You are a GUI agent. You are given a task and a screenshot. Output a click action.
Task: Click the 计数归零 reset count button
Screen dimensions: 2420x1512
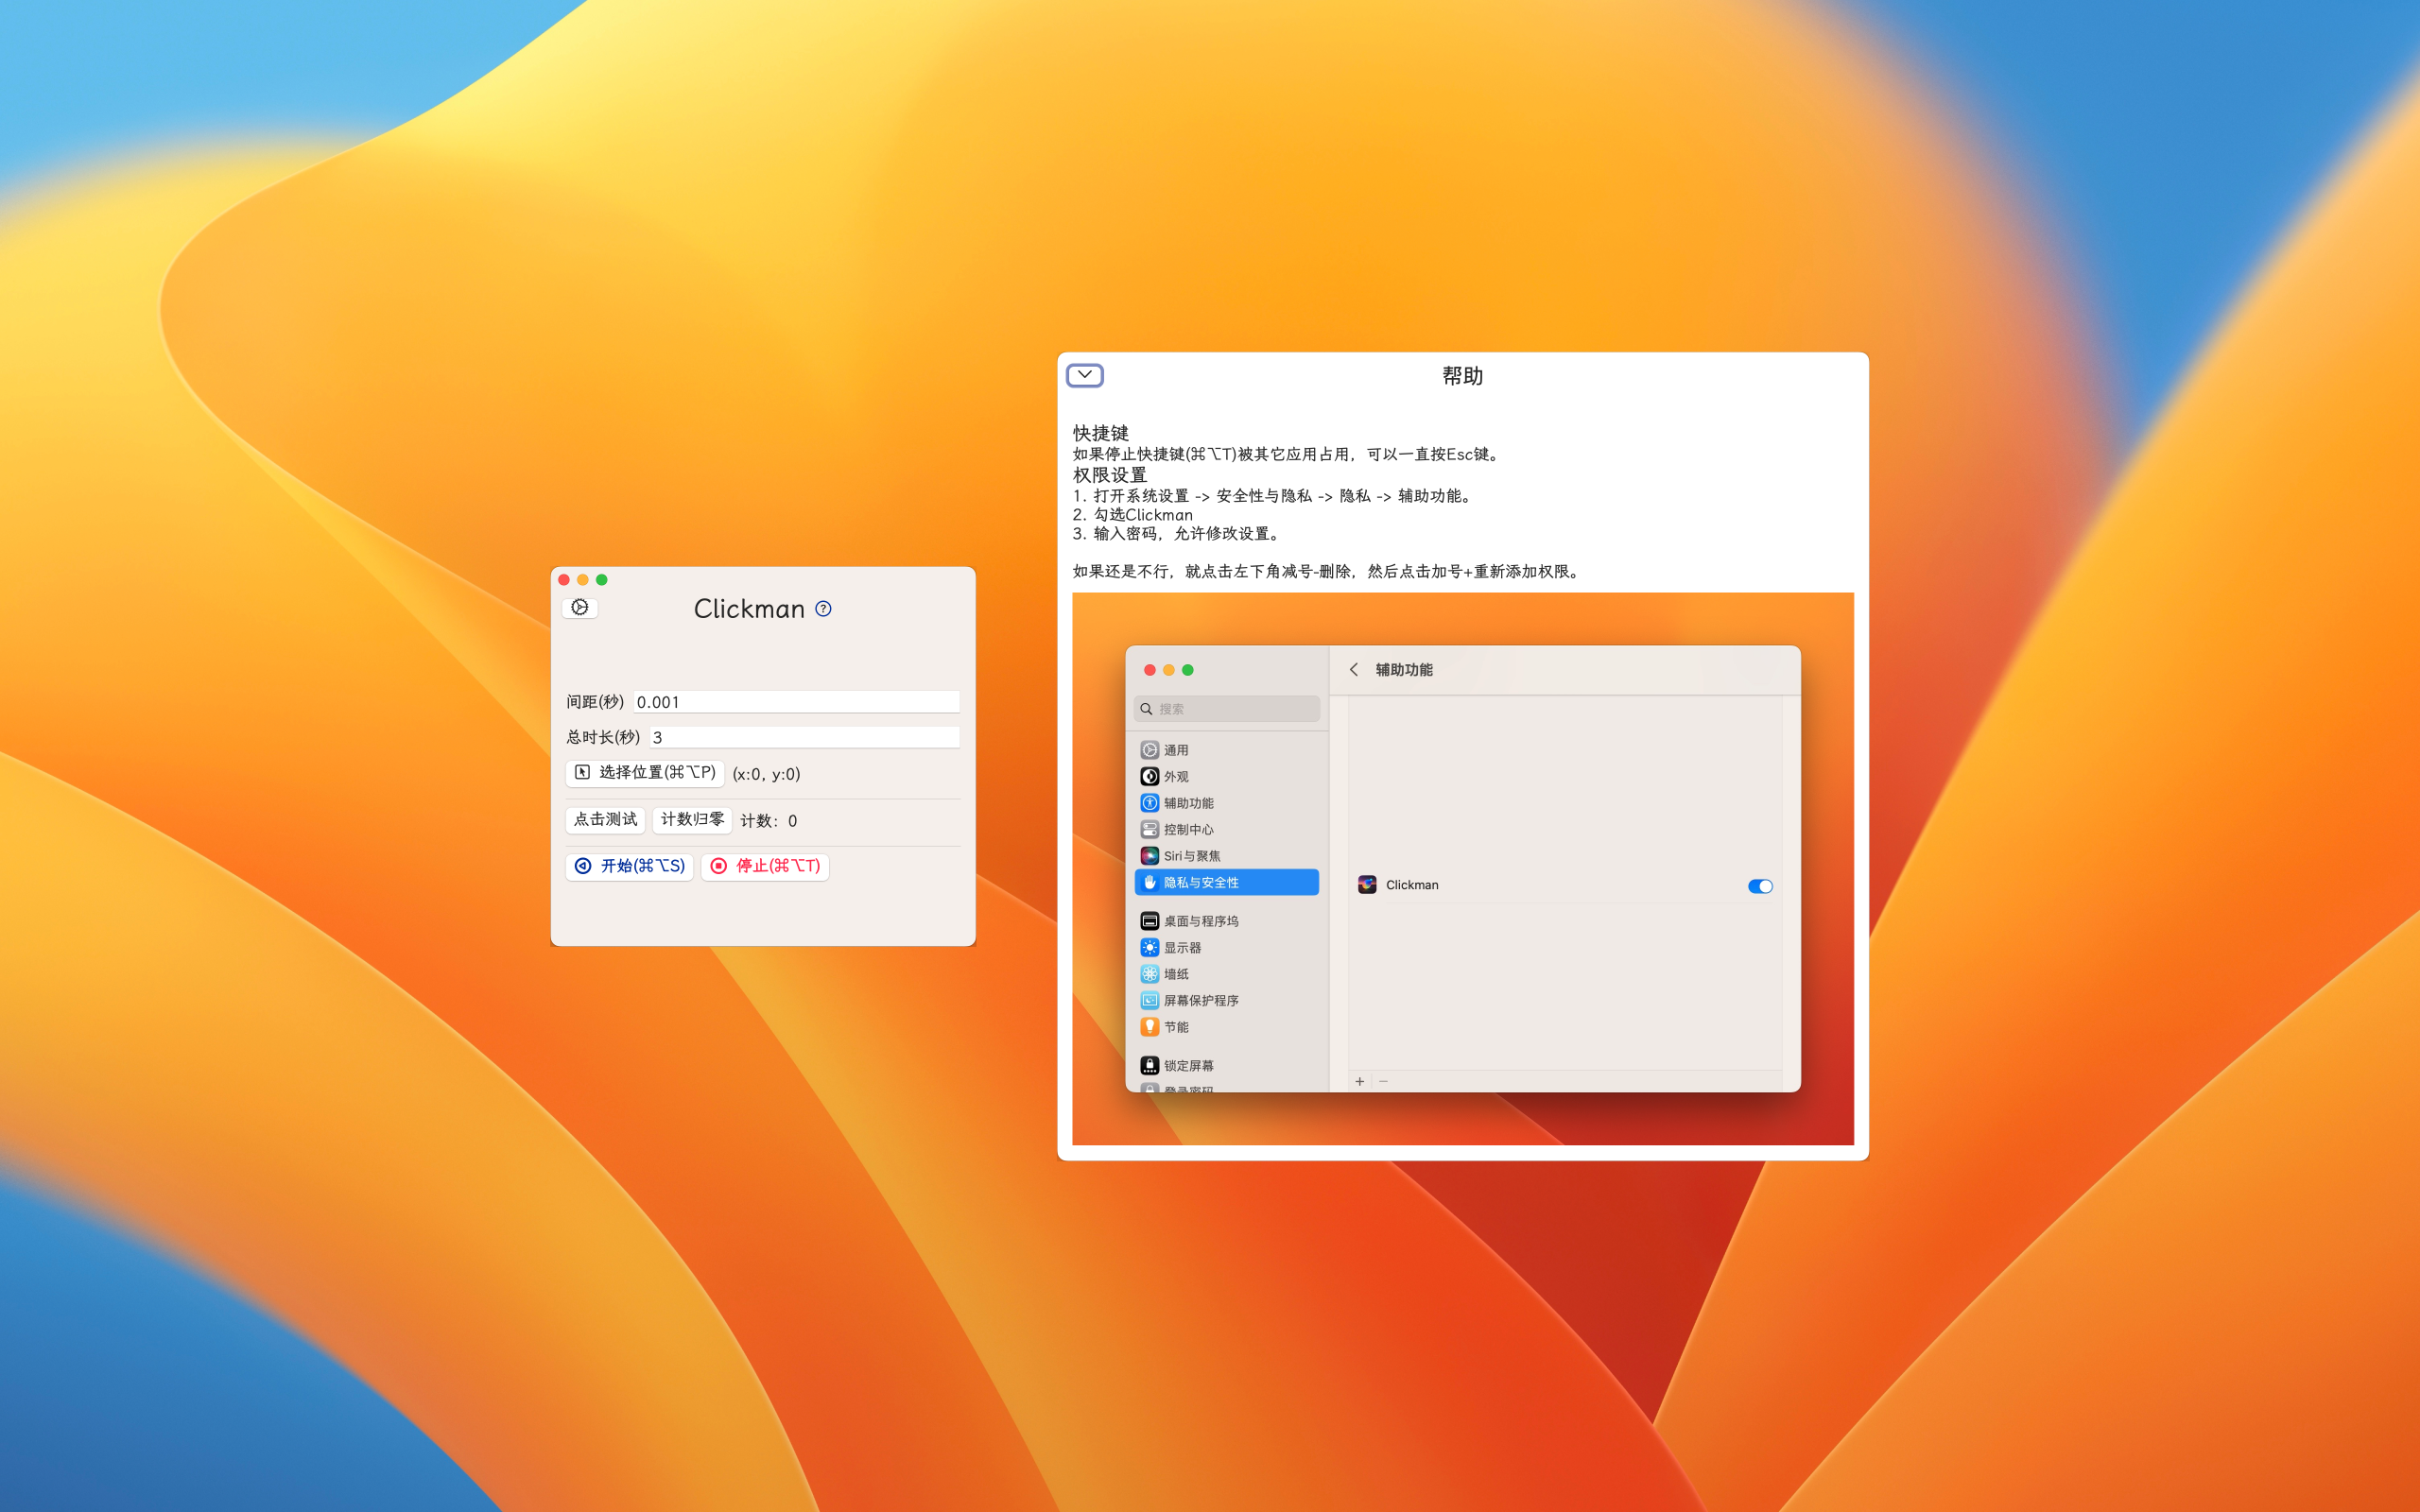[692, 820]
